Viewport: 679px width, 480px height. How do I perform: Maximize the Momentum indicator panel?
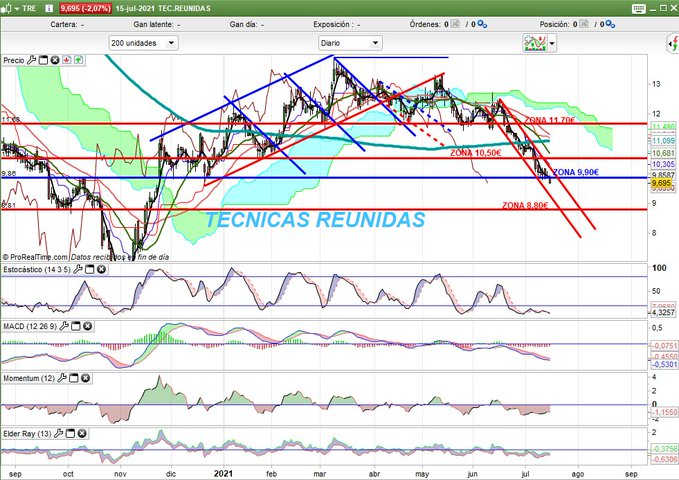pos(74,378)
